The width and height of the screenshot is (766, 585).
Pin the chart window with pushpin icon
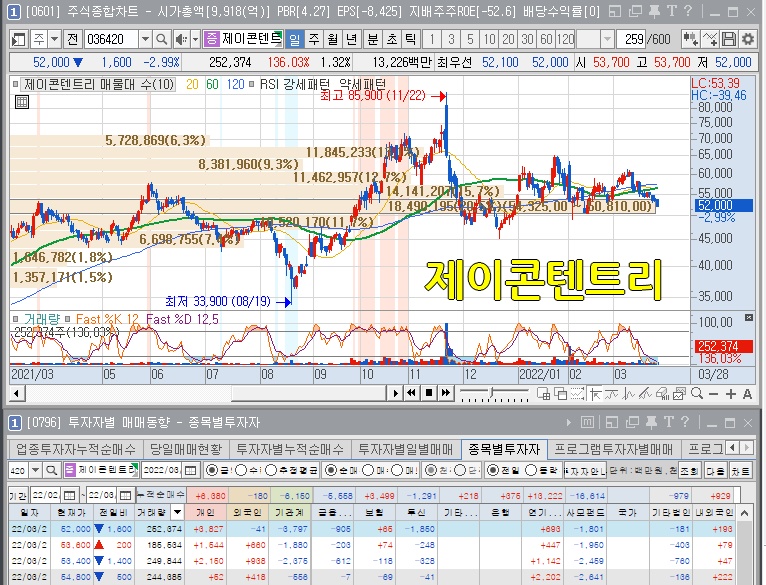(x=654, y=11)
